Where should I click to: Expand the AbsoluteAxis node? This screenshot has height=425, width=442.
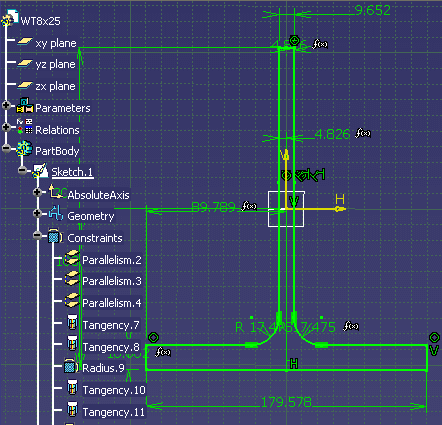(37, 192)
